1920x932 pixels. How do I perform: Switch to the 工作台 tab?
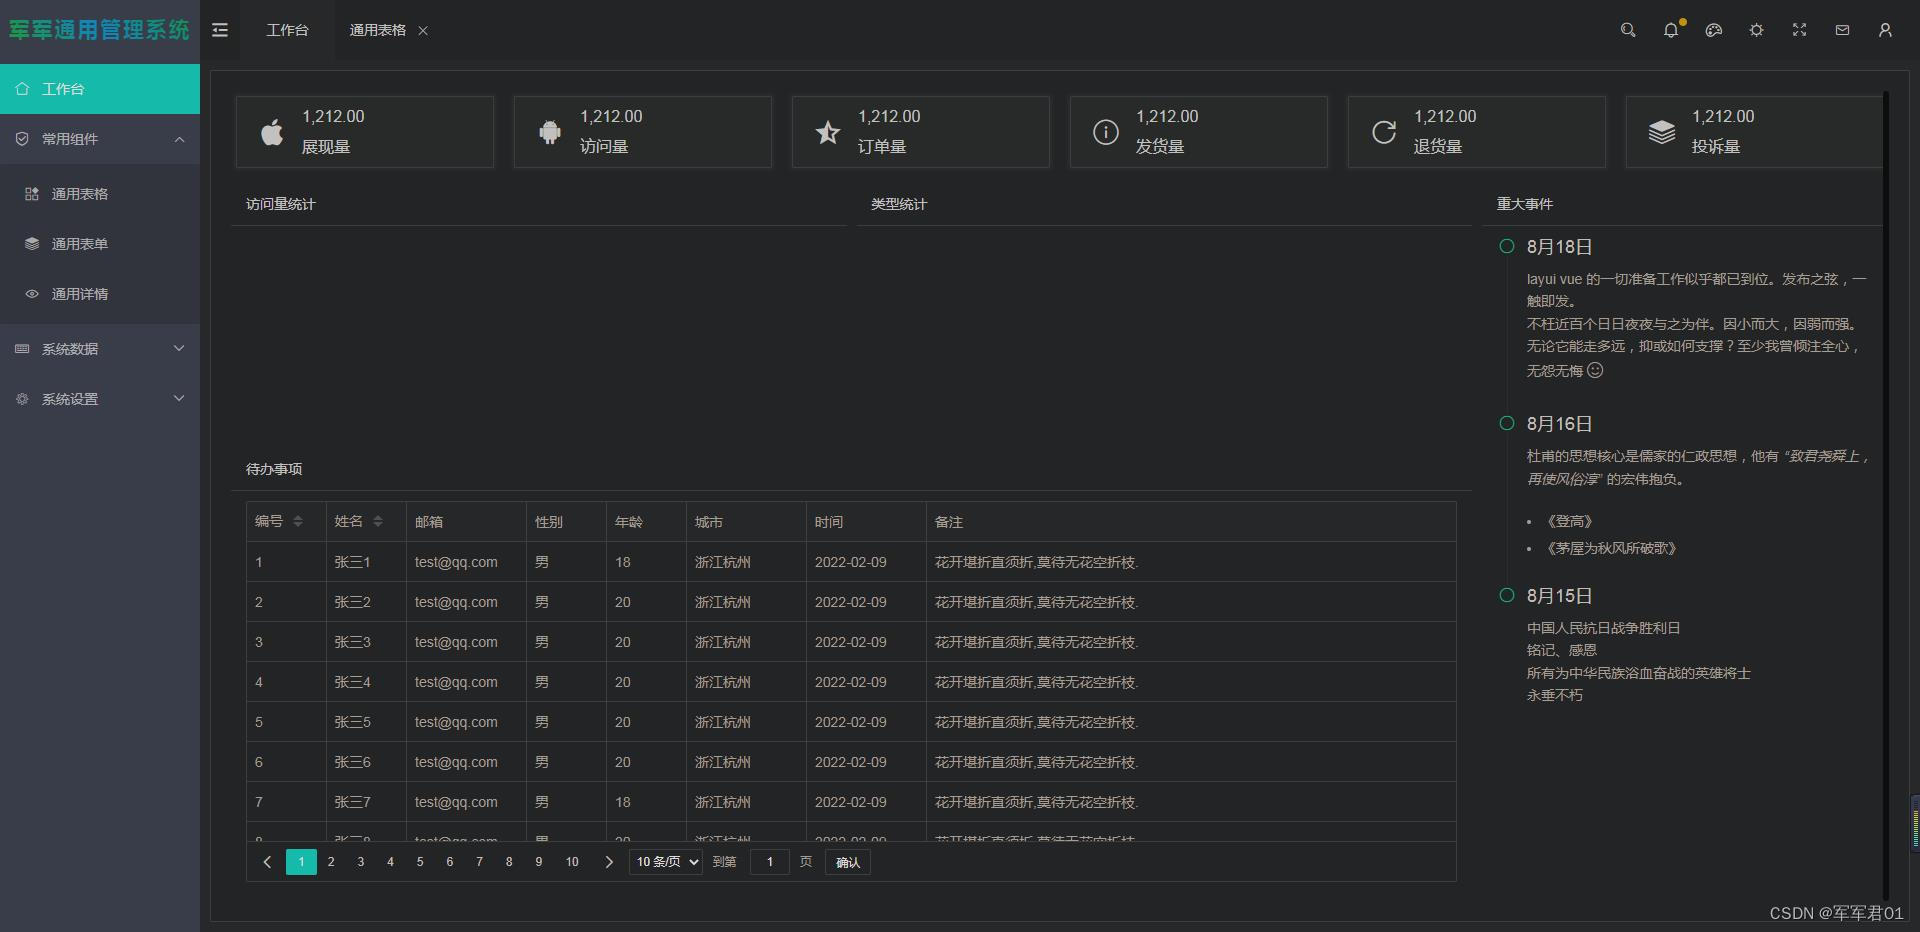(x=287, y=31)
